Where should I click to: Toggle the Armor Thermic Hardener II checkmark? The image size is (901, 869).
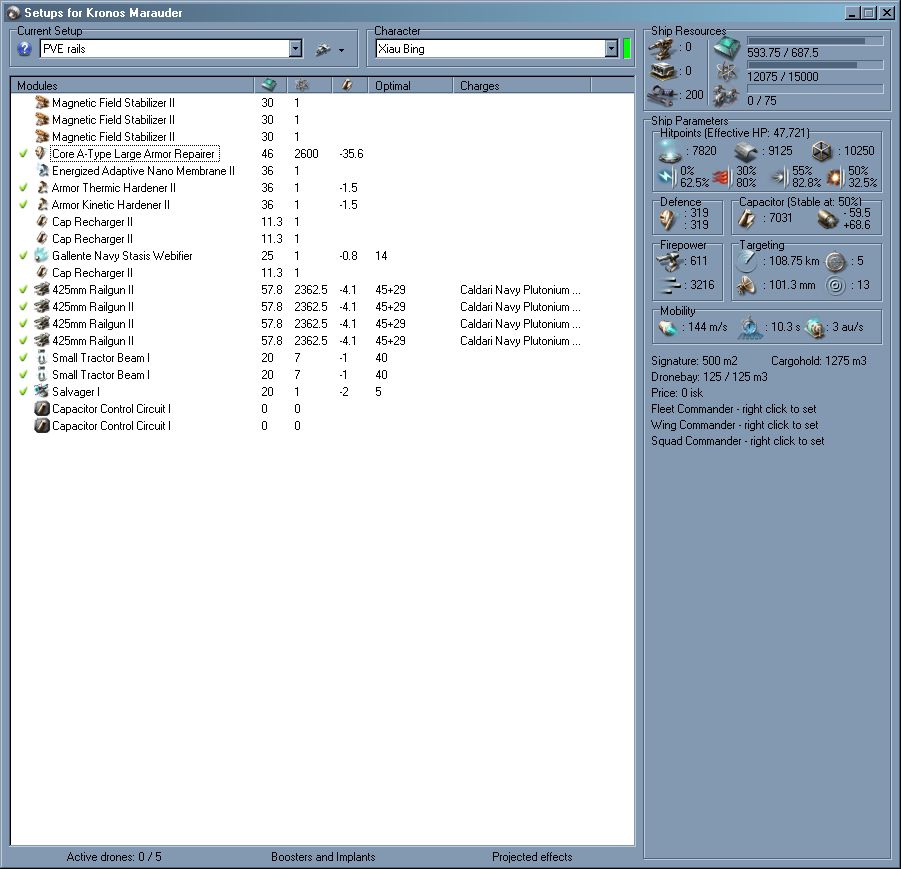point(23,187)
